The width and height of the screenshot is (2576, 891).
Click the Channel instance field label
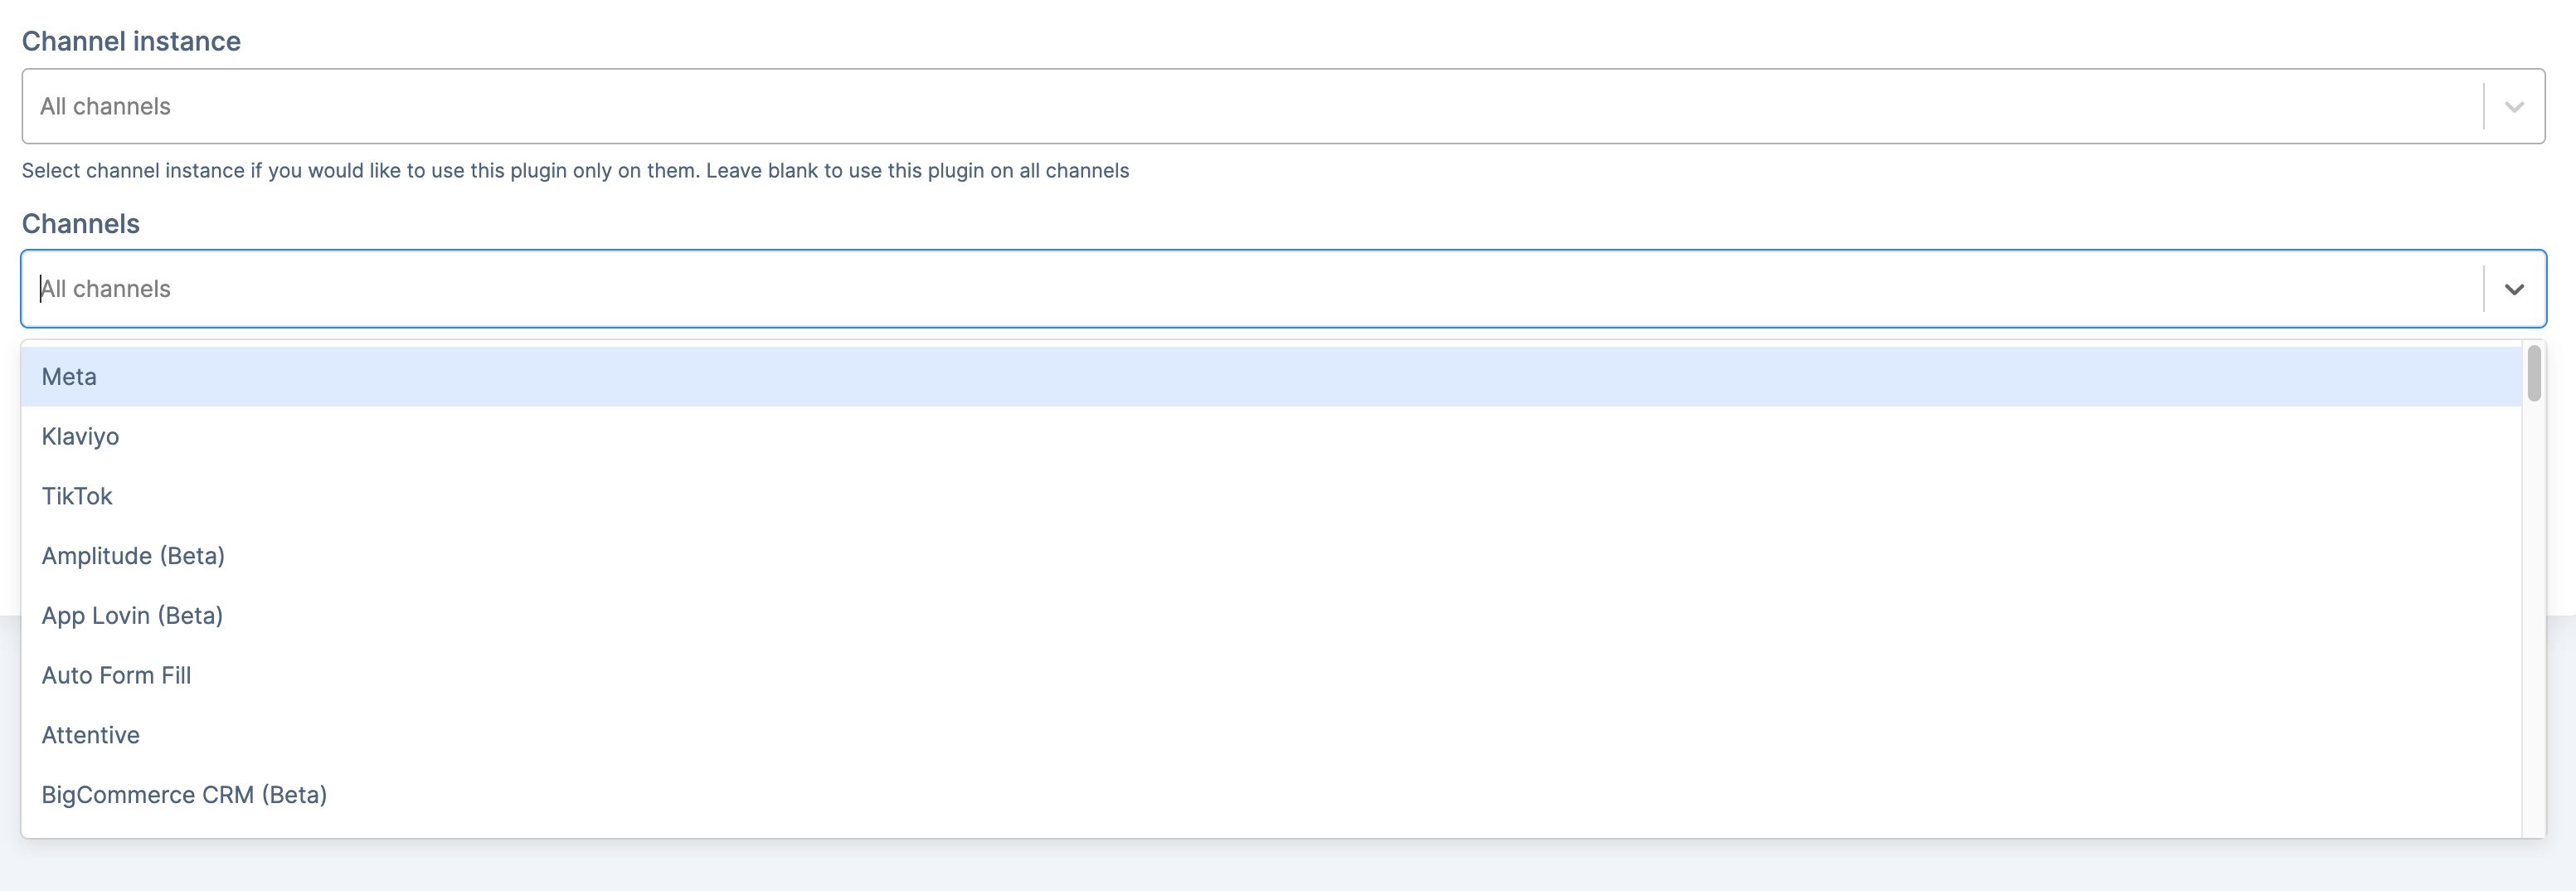pyautogui.click(x=131, y=41)
